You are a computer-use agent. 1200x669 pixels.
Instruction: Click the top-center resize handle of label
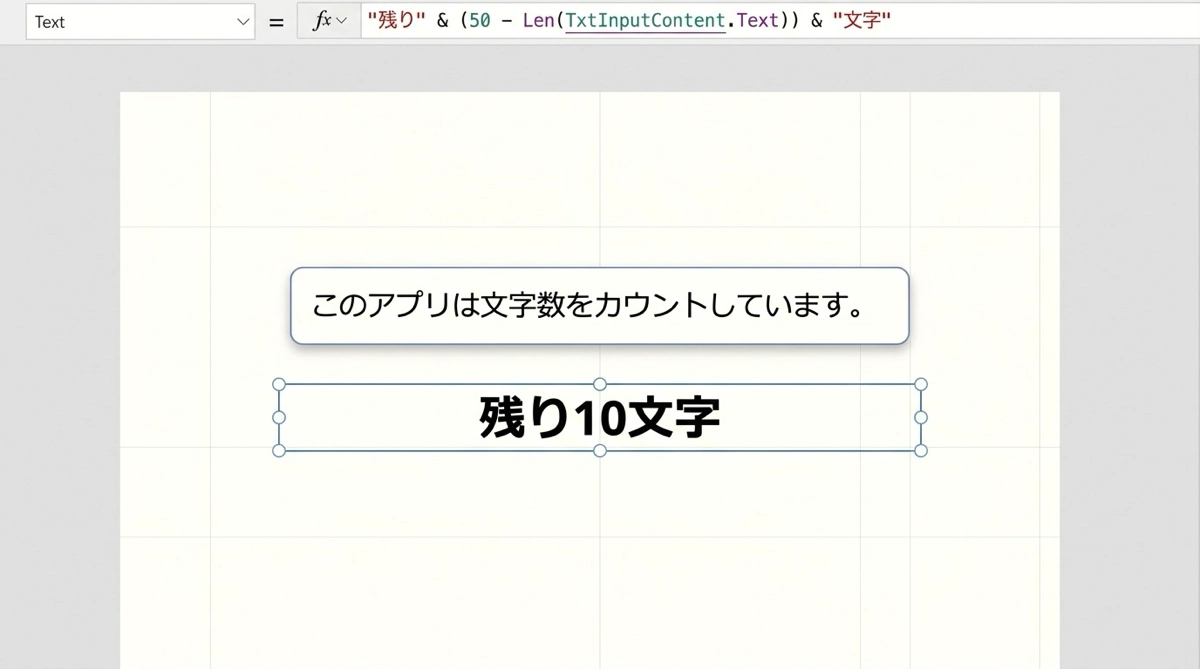point(600,384)
